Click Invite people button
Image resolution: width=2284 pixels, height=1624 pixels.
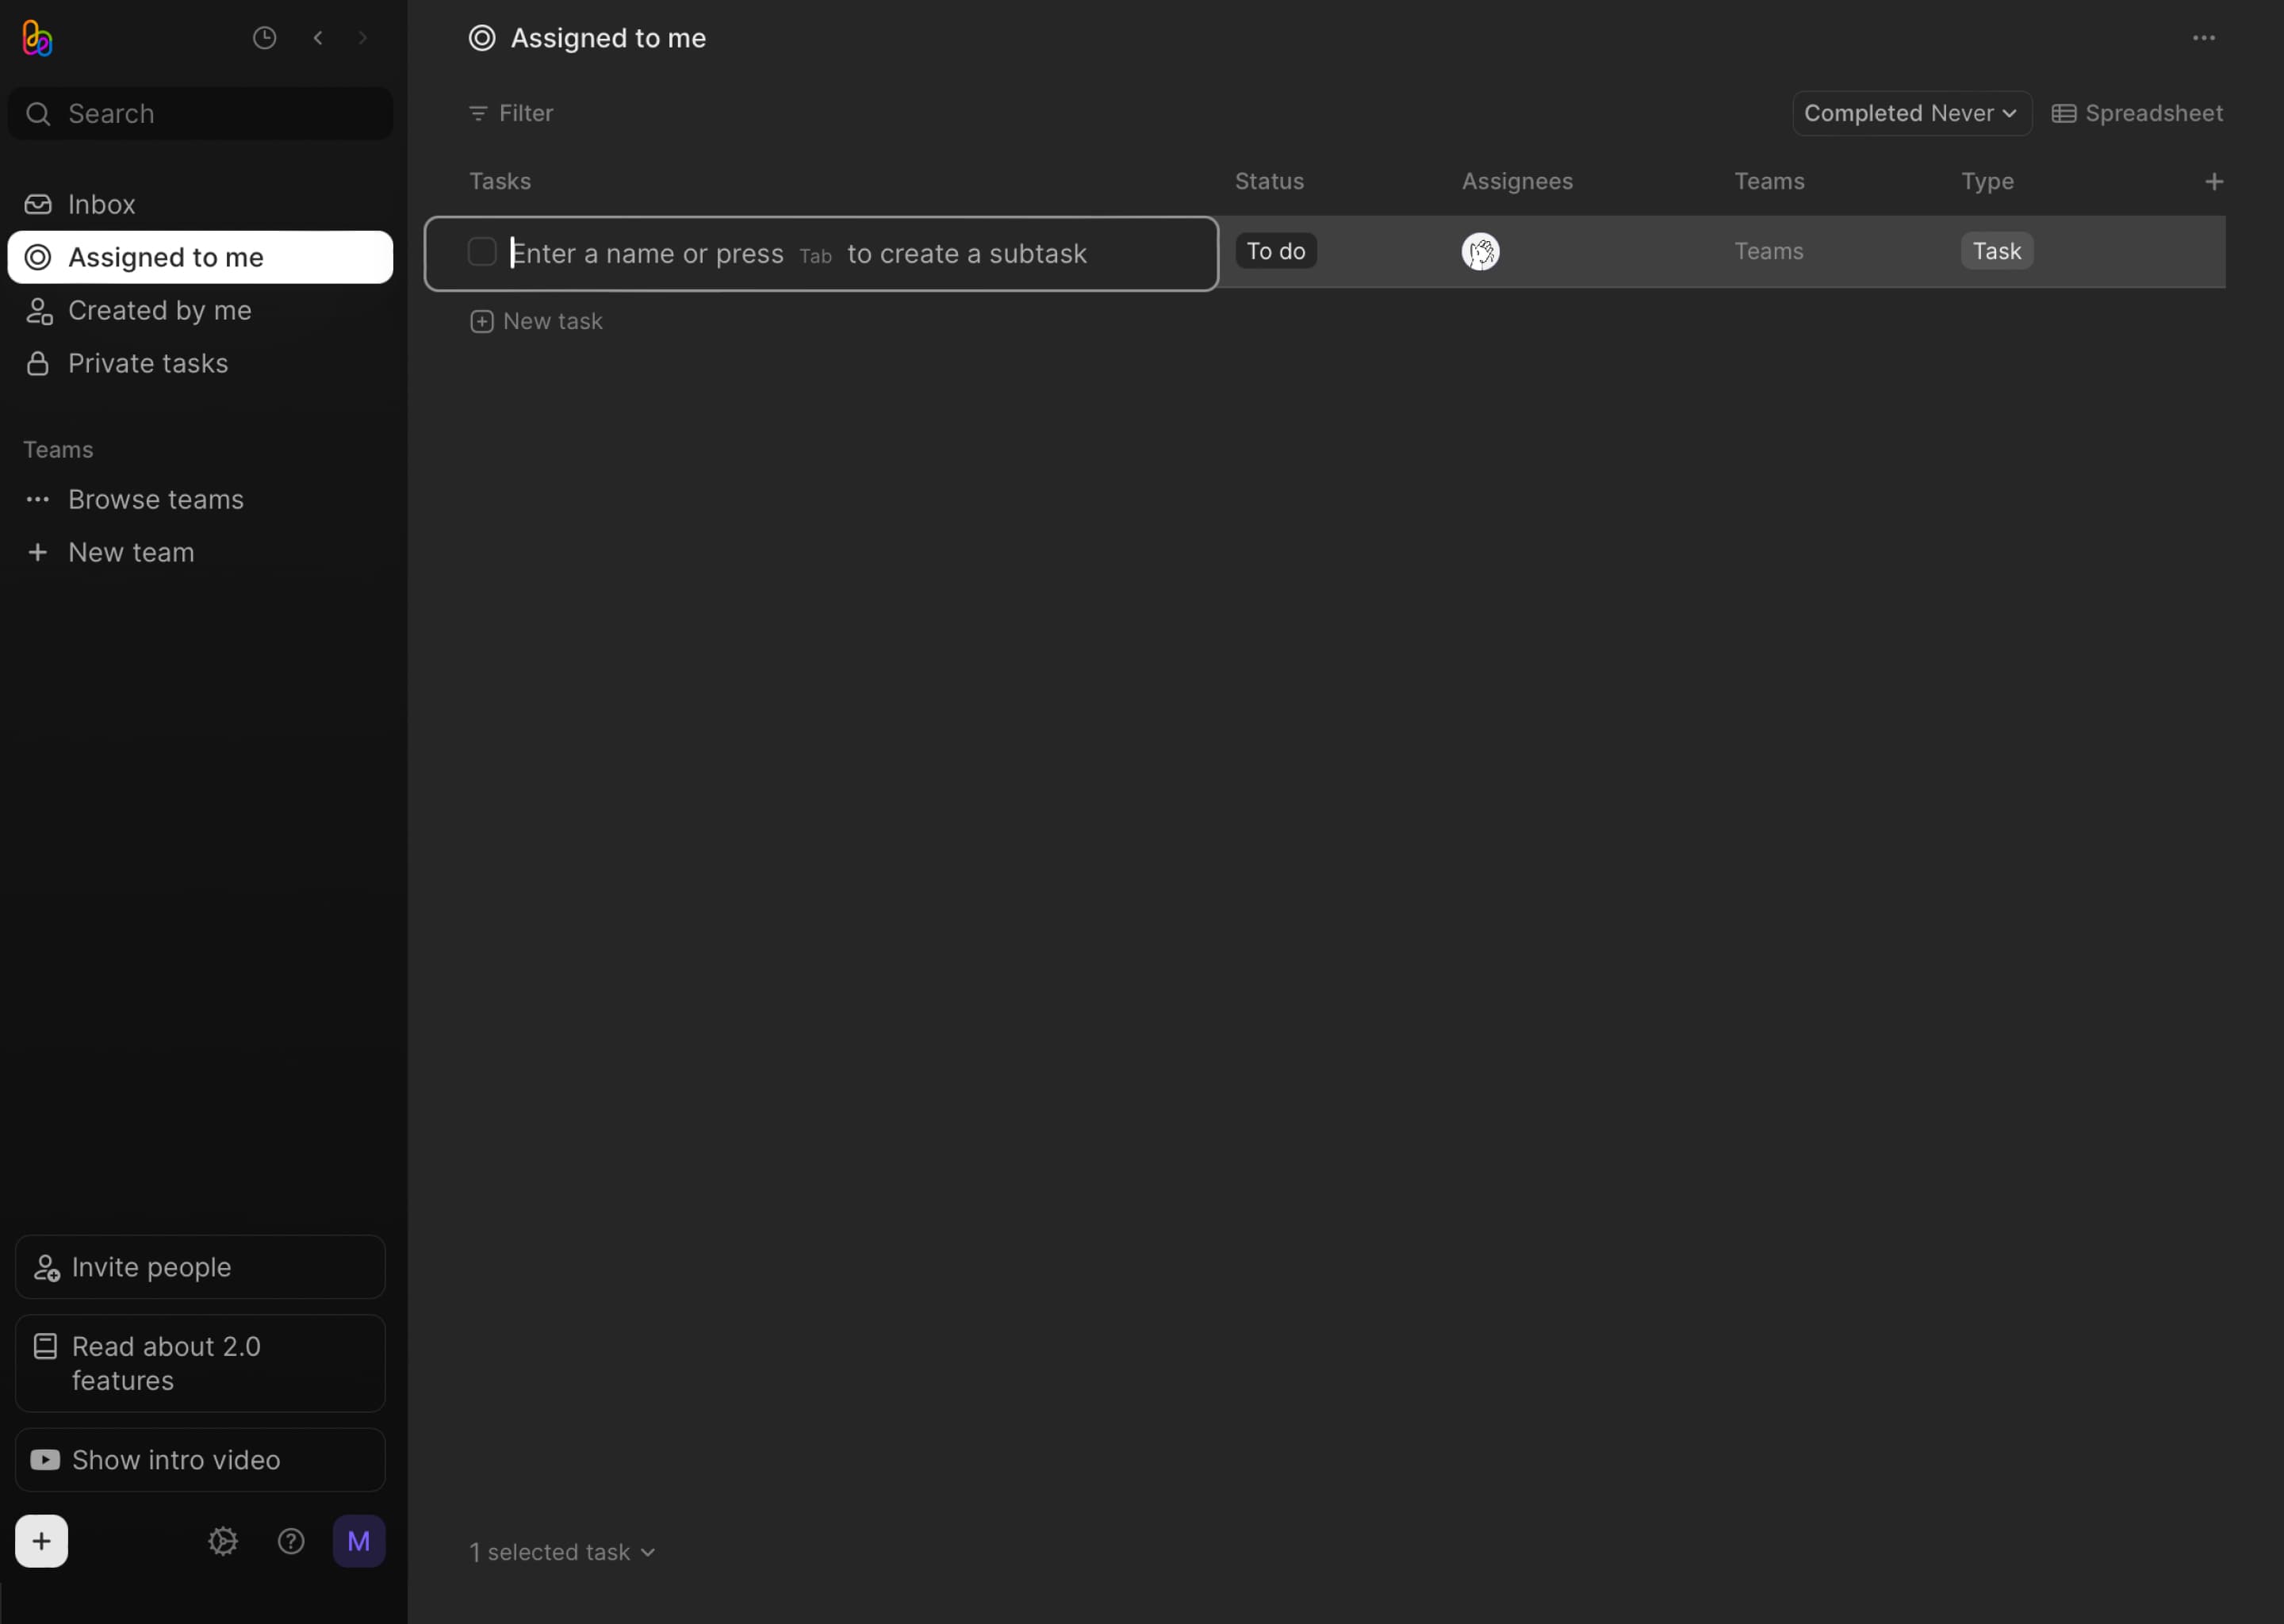pos(198,1266)
